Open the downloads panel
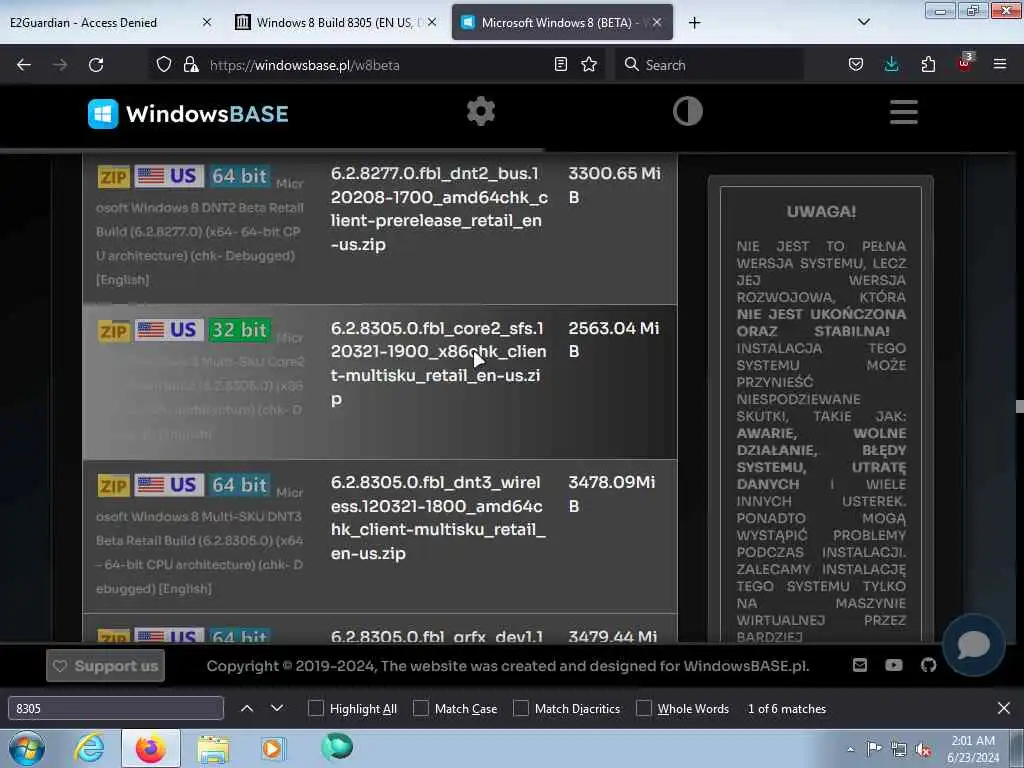Viewport: 1024px width, 768px height. click(x=891, y=64)
